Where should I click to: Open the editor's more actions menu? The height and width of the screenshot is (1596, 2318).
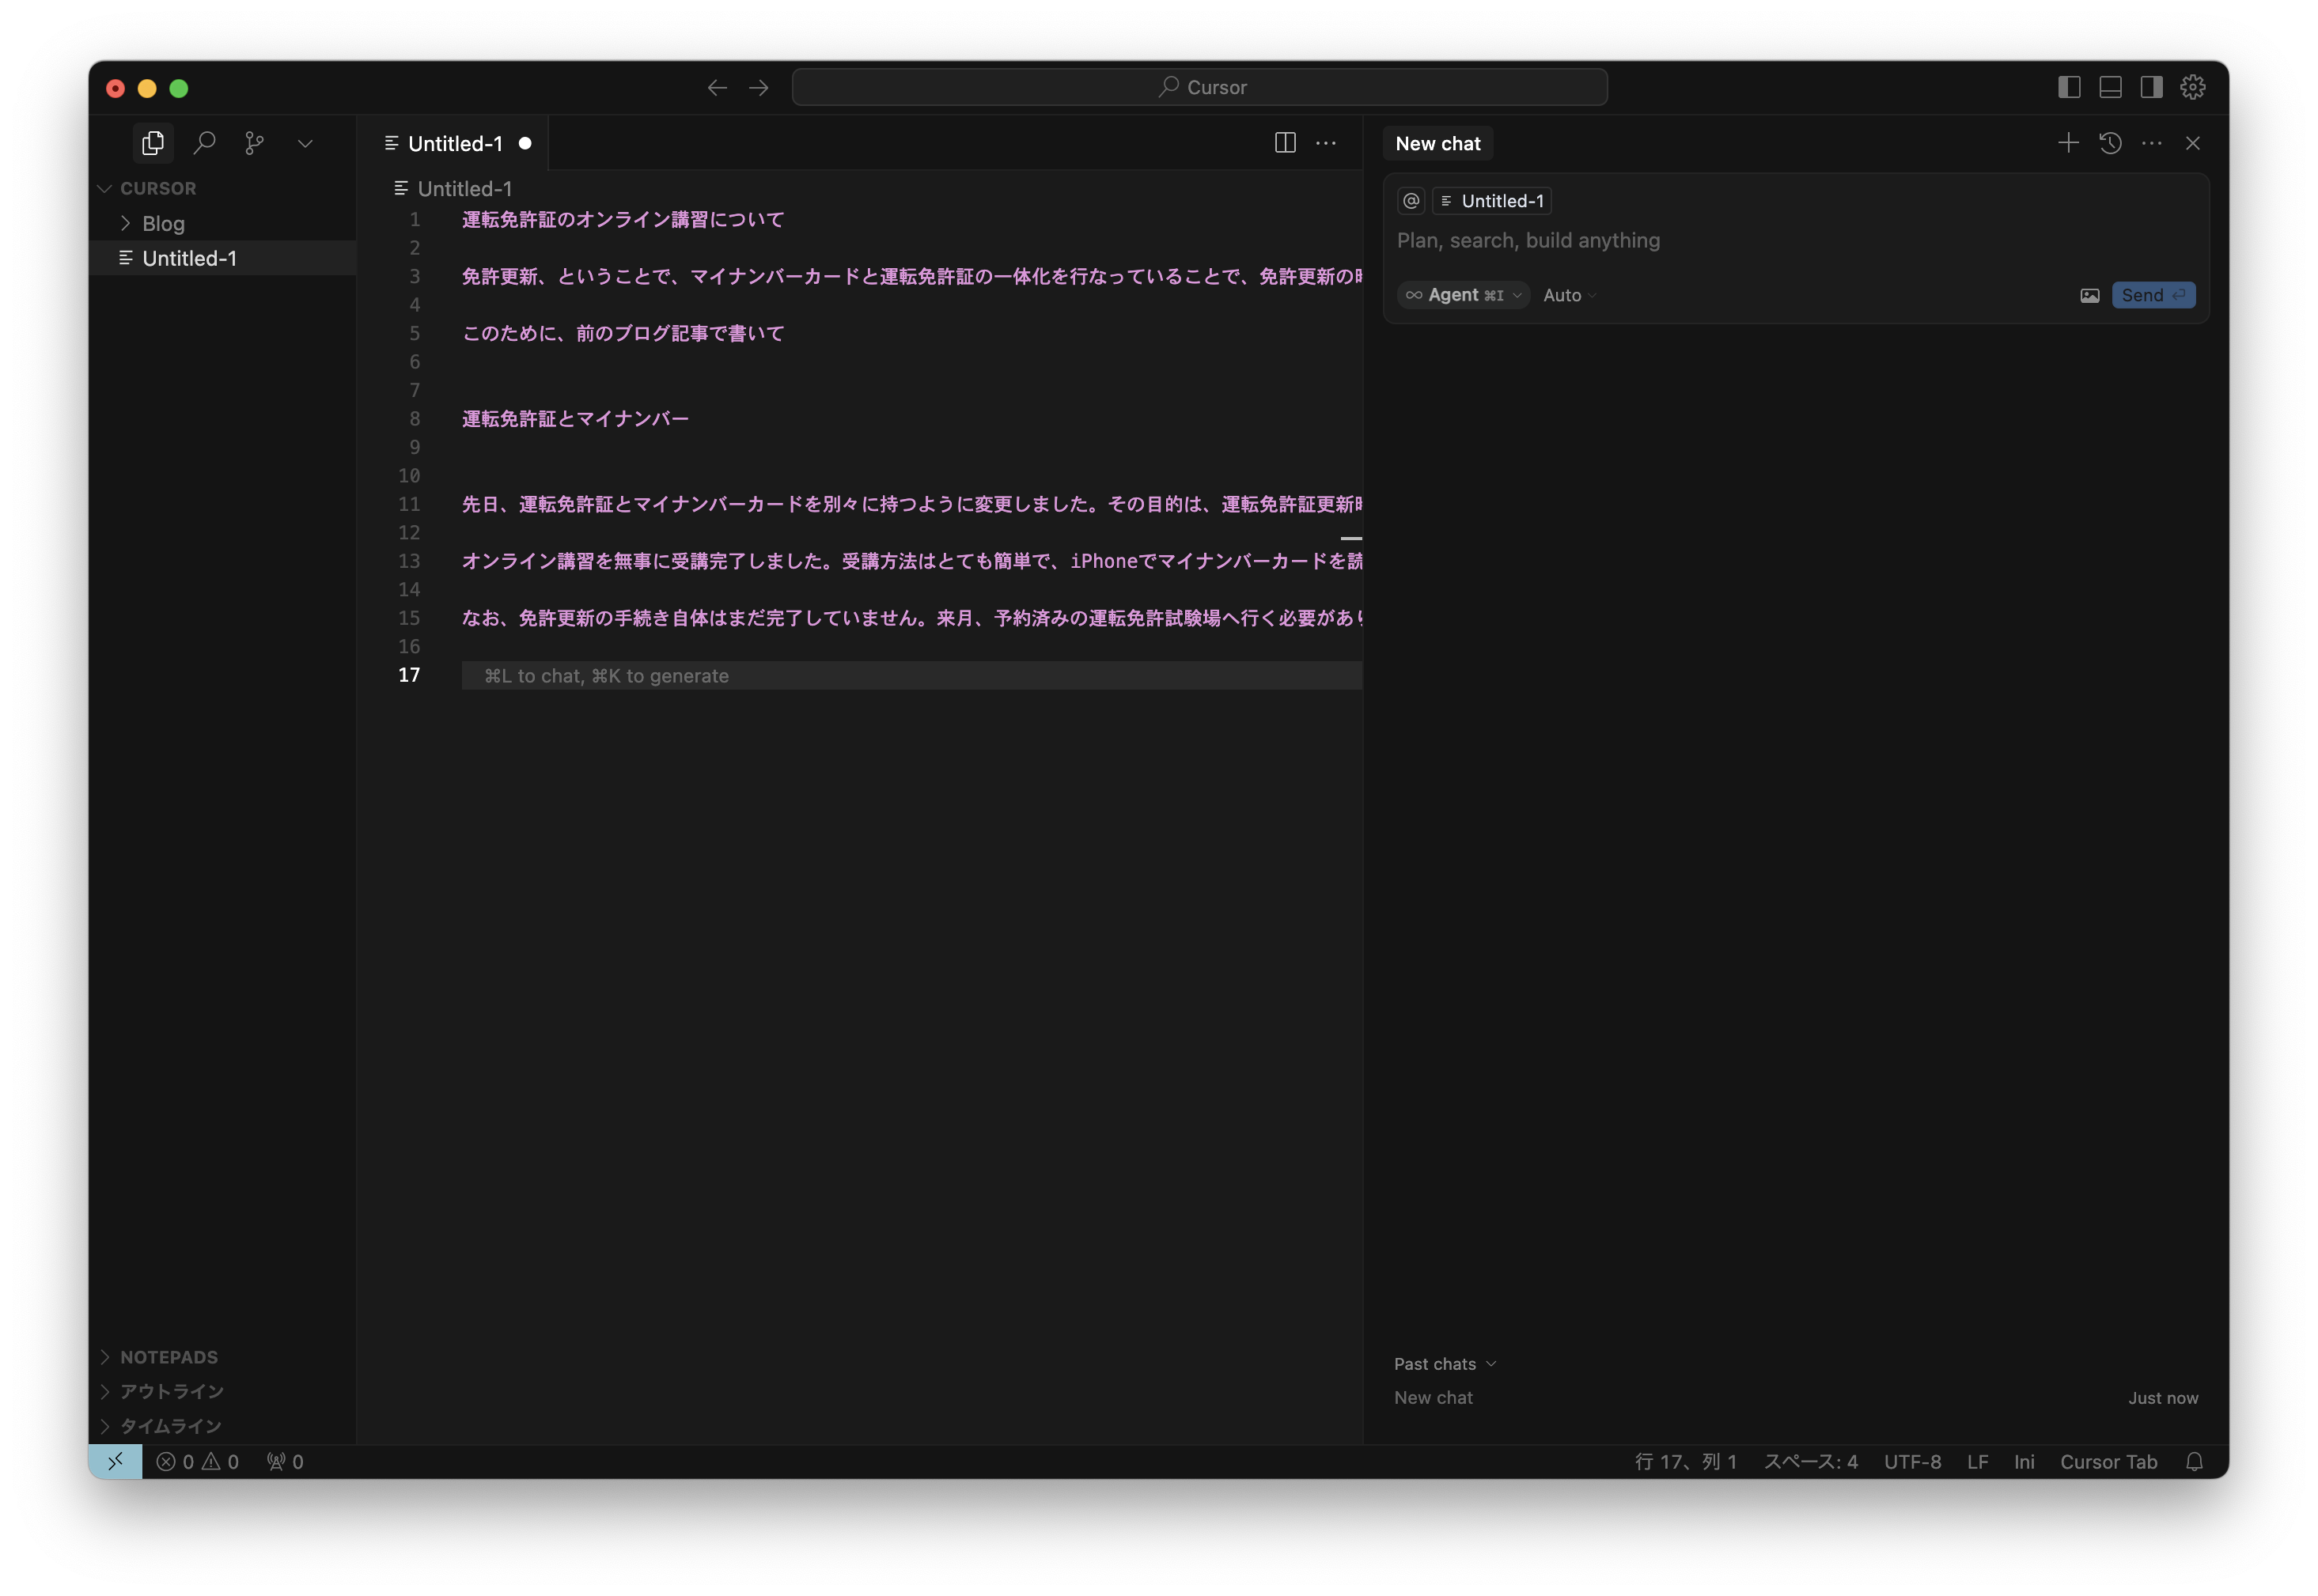point(1327,143)
